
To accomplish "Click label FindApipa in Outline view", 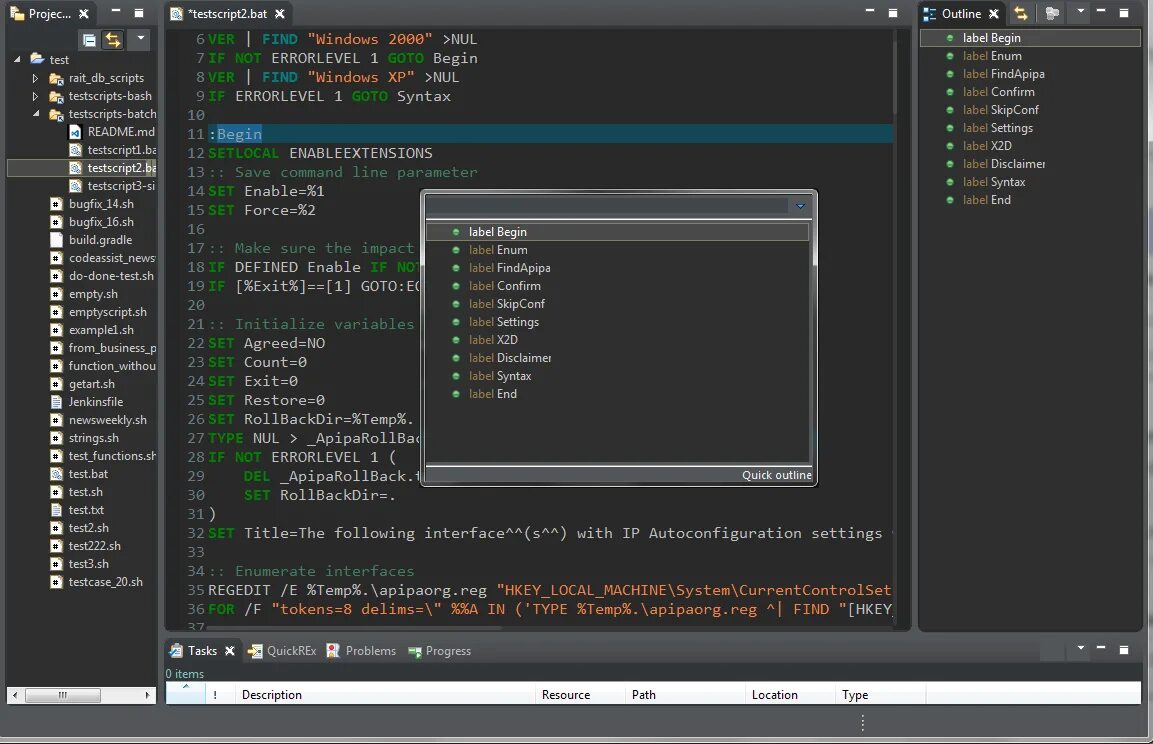I will pos(1003,74).
